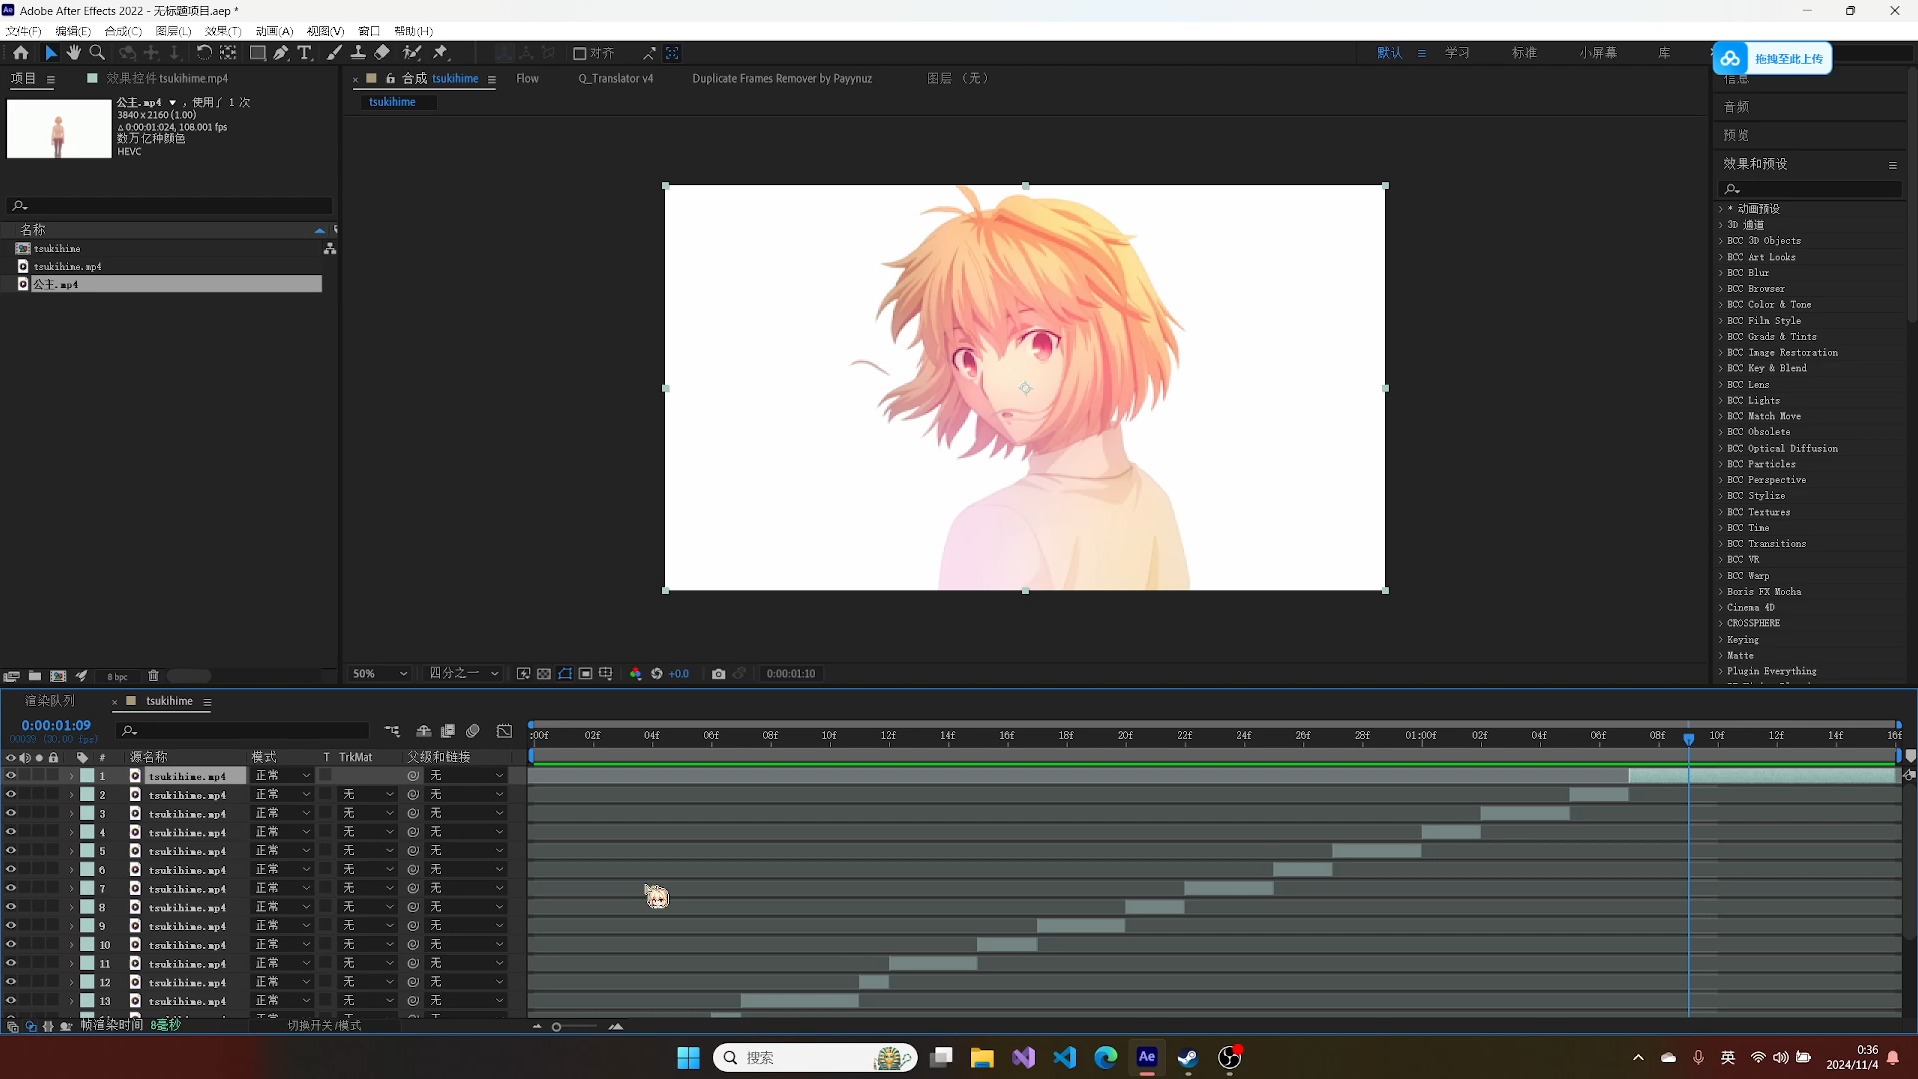
Task: Click the region of interest icon
Action: coord(586,674)
